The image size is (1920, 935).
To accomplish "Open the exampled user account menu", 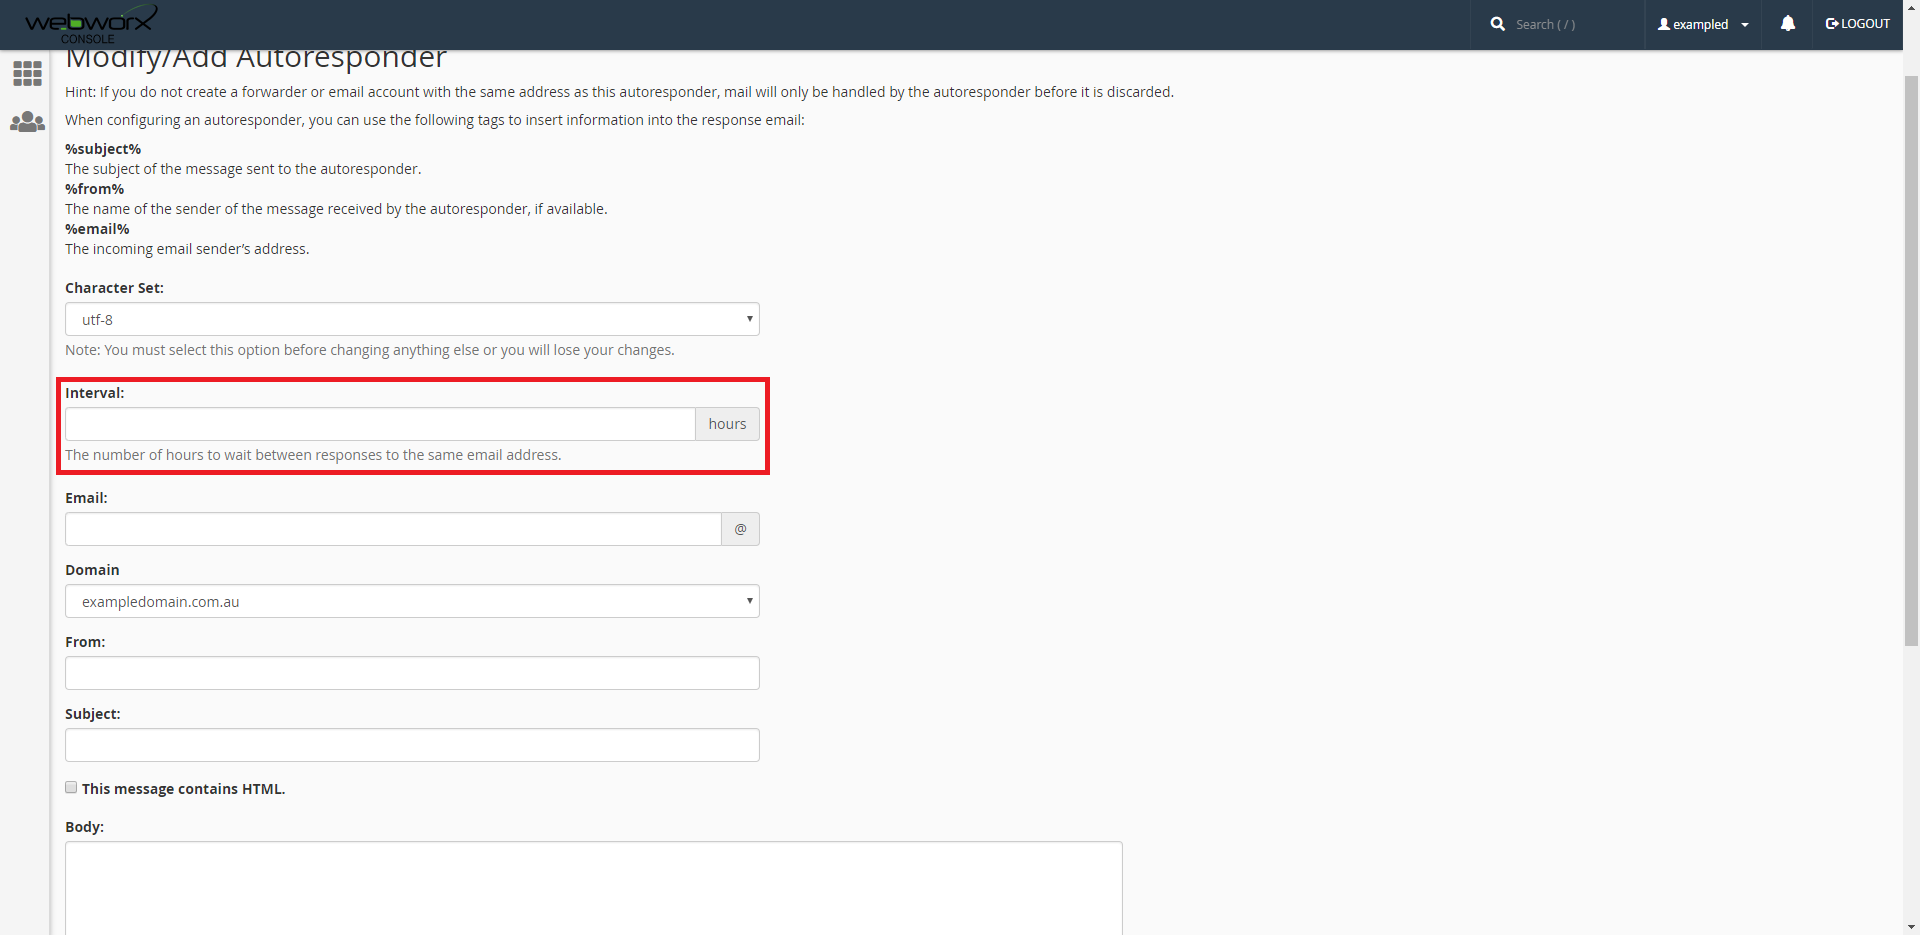I will (x=1703, y=24).
